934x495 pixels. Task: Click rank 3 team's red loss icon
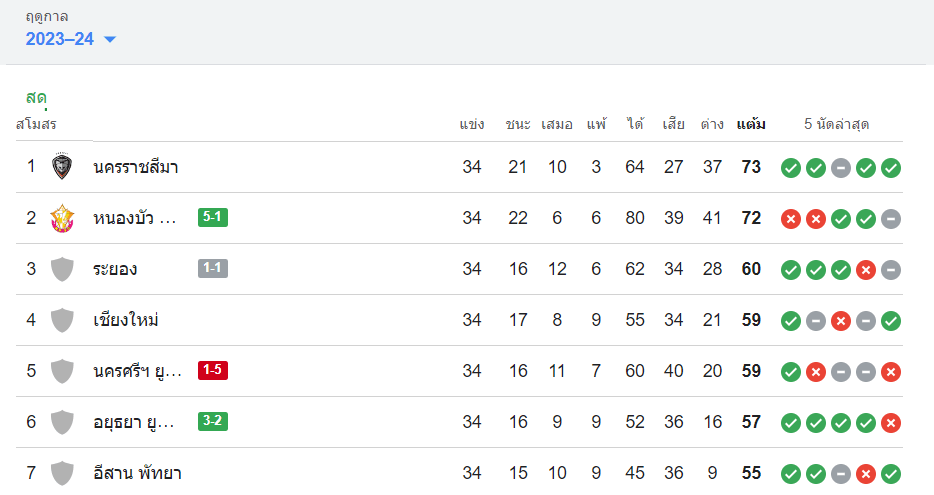866,270
